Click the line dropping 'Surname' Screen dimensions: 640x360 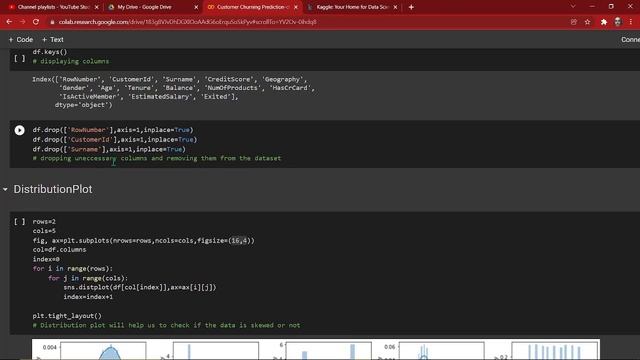[x=109, y=149]
